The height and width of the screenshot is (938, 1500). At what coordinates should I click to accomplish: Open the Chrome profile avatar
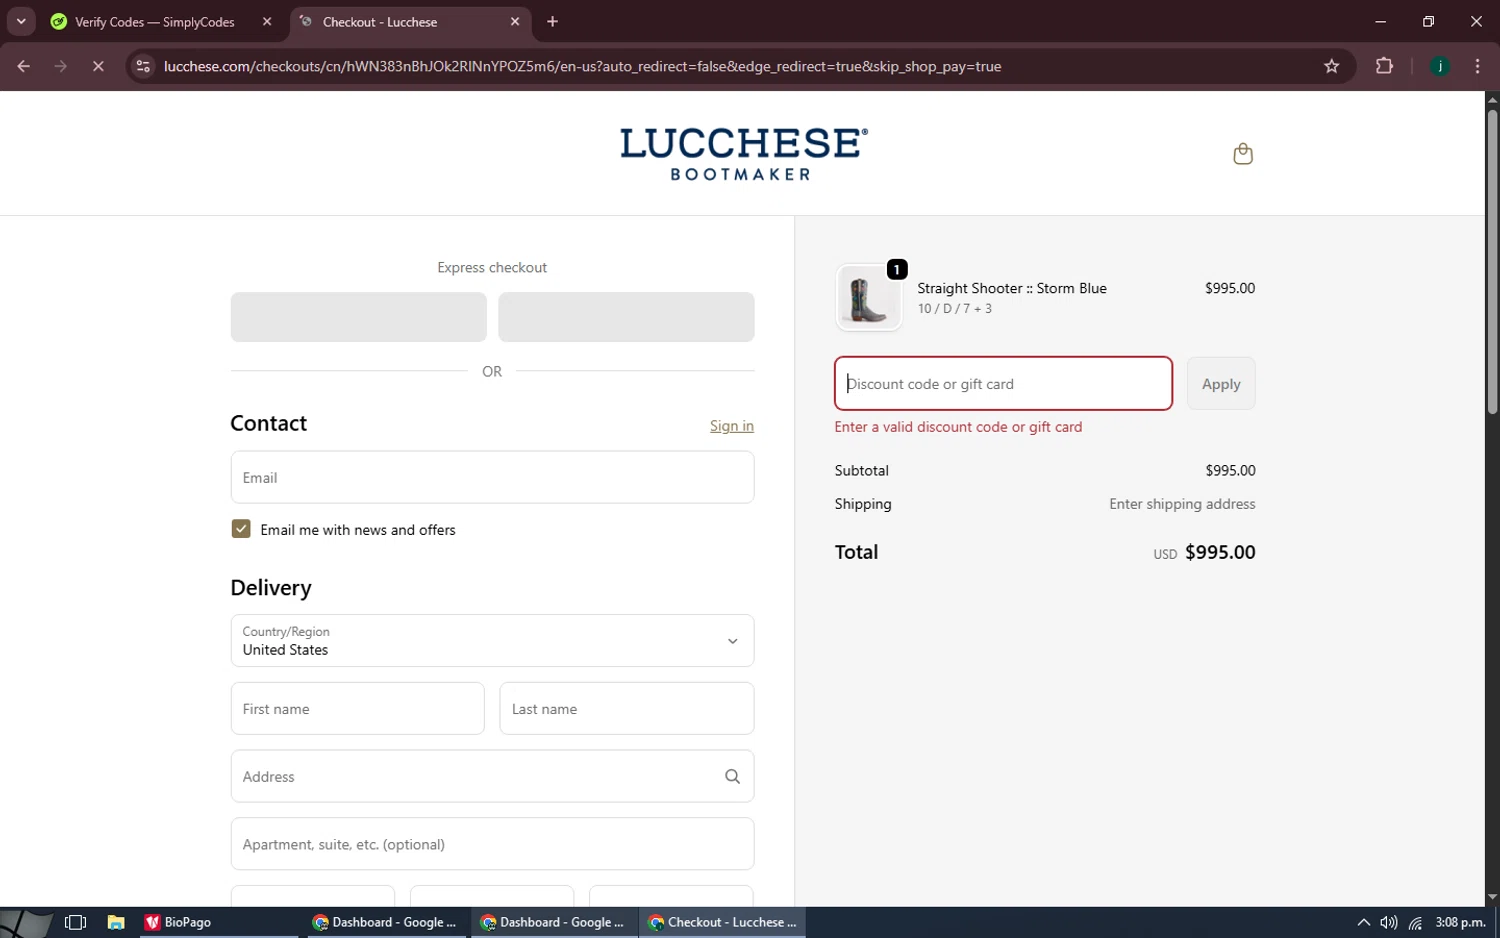pos(1440,66)
